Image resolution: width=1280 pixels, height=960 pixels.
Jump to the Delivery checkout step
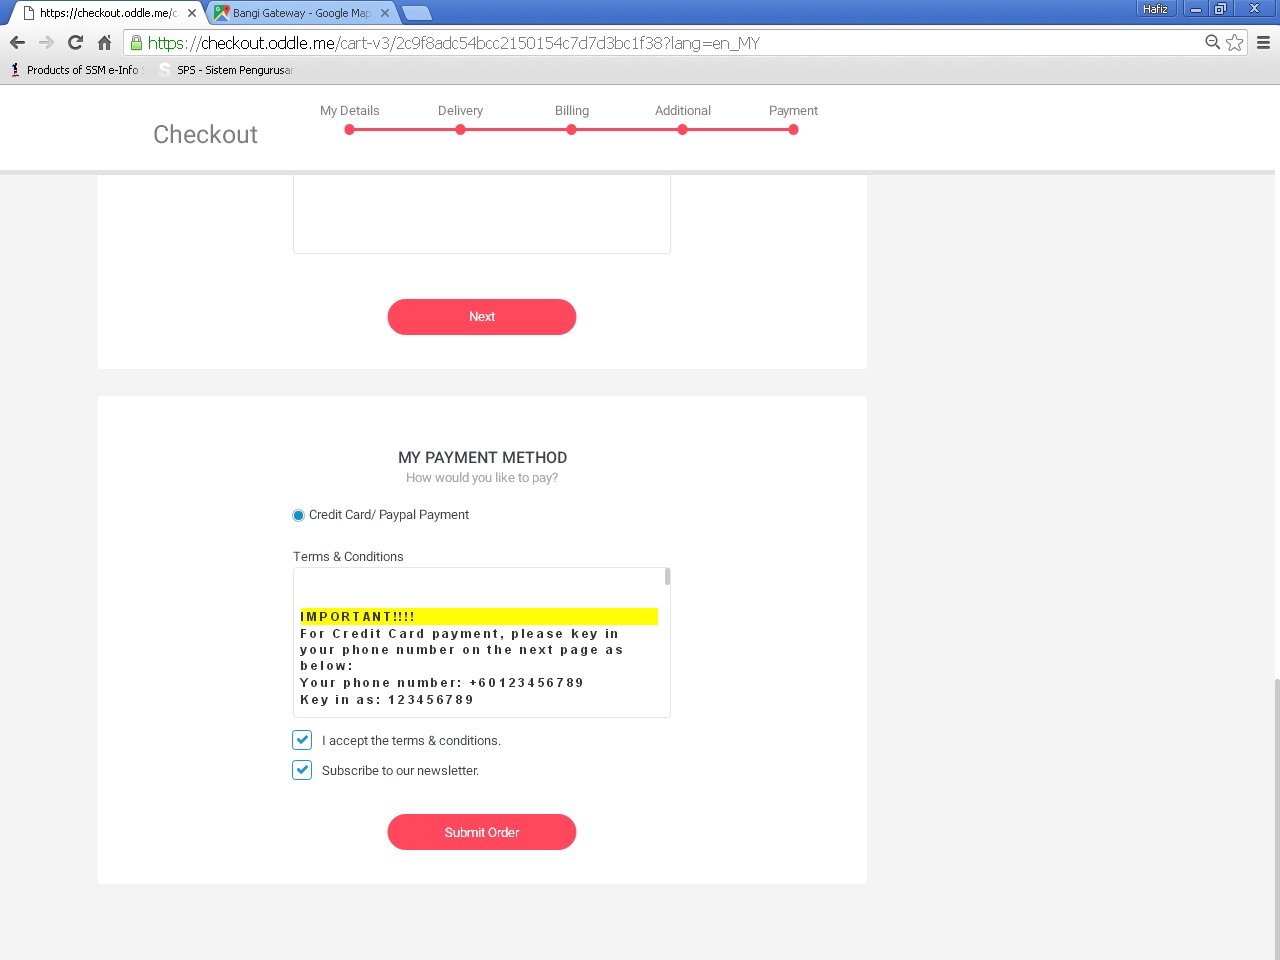[x=460, y=129]
